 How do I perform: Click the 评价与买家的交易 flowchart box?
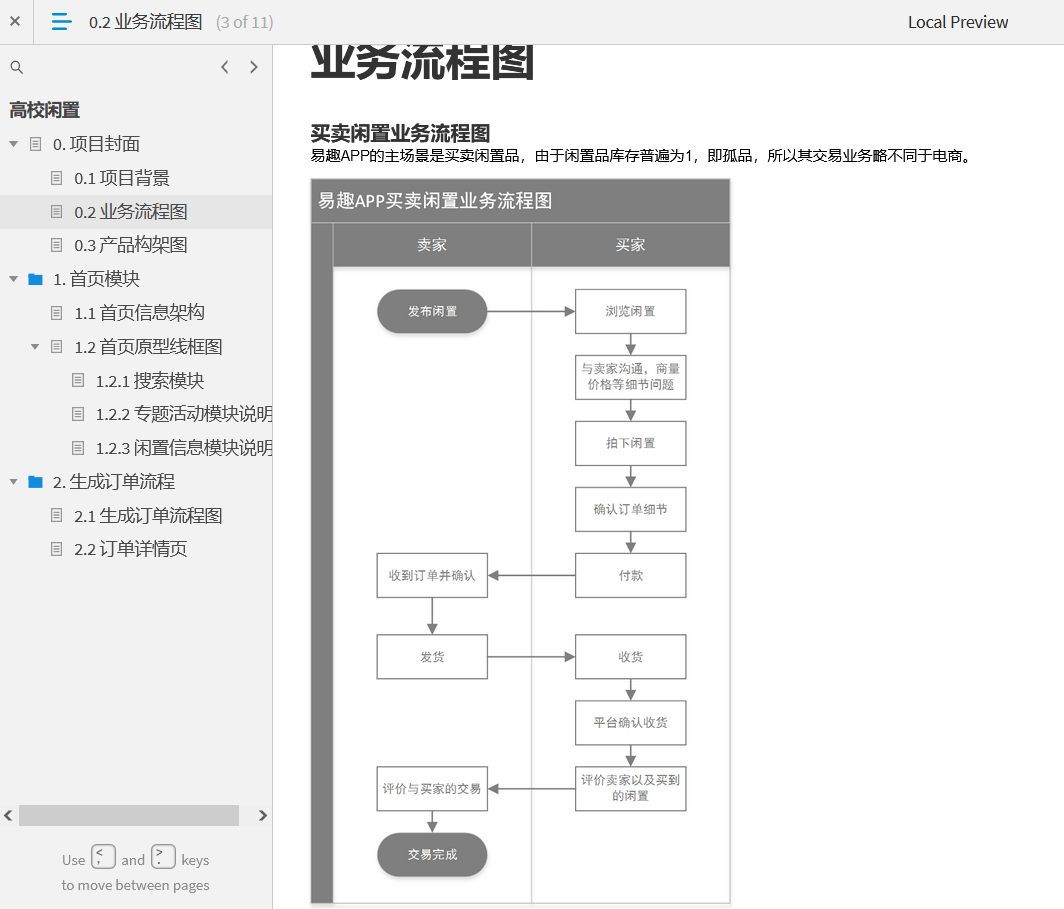[432, 789]
